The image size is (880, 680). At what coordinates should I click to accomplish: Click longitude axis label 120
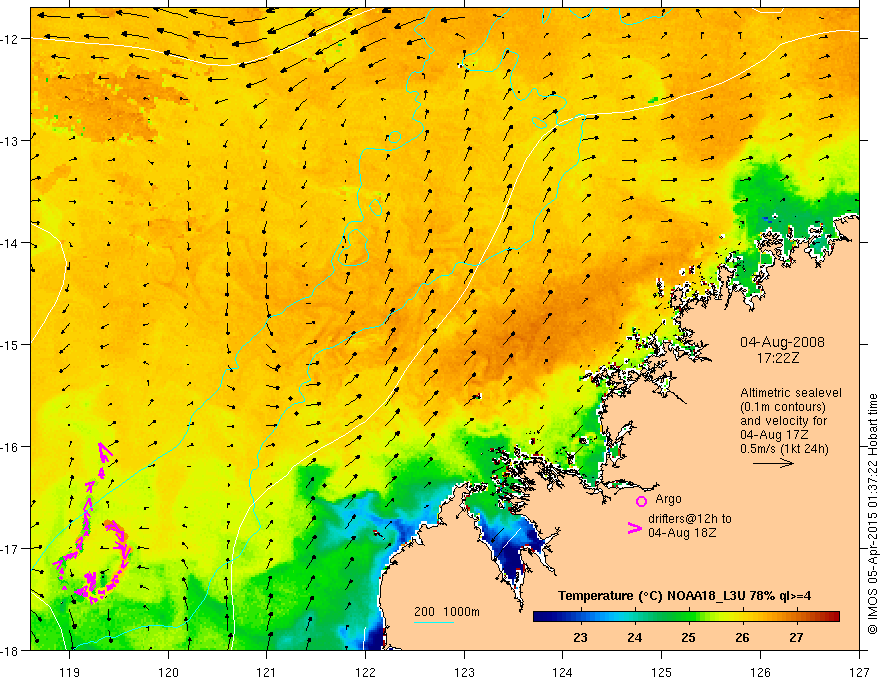pos(168,672)
